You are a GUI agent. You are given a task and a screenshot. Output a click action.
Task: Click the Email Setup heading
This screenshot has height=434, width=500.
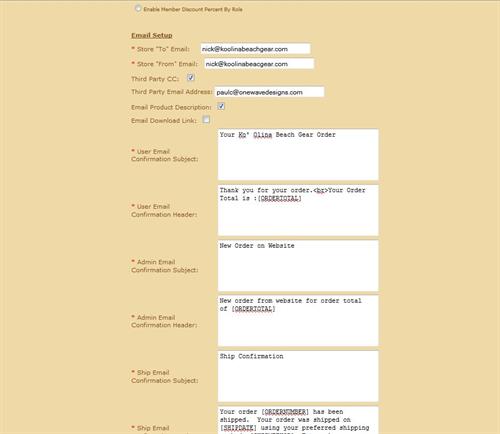tap(152, 35)
